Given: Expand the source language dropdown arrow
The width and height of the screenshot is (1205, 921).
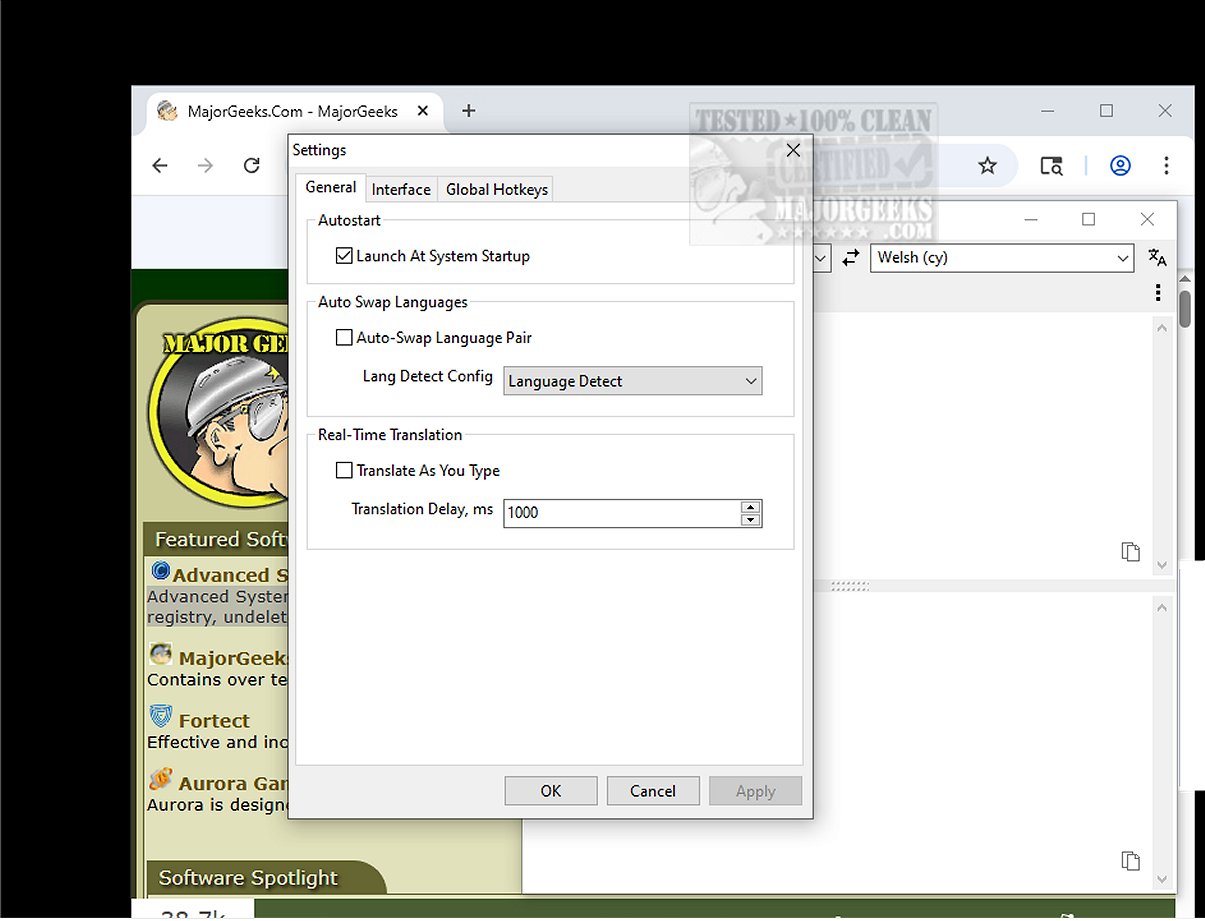Looking at the screenshot, I should click(821, 258).
